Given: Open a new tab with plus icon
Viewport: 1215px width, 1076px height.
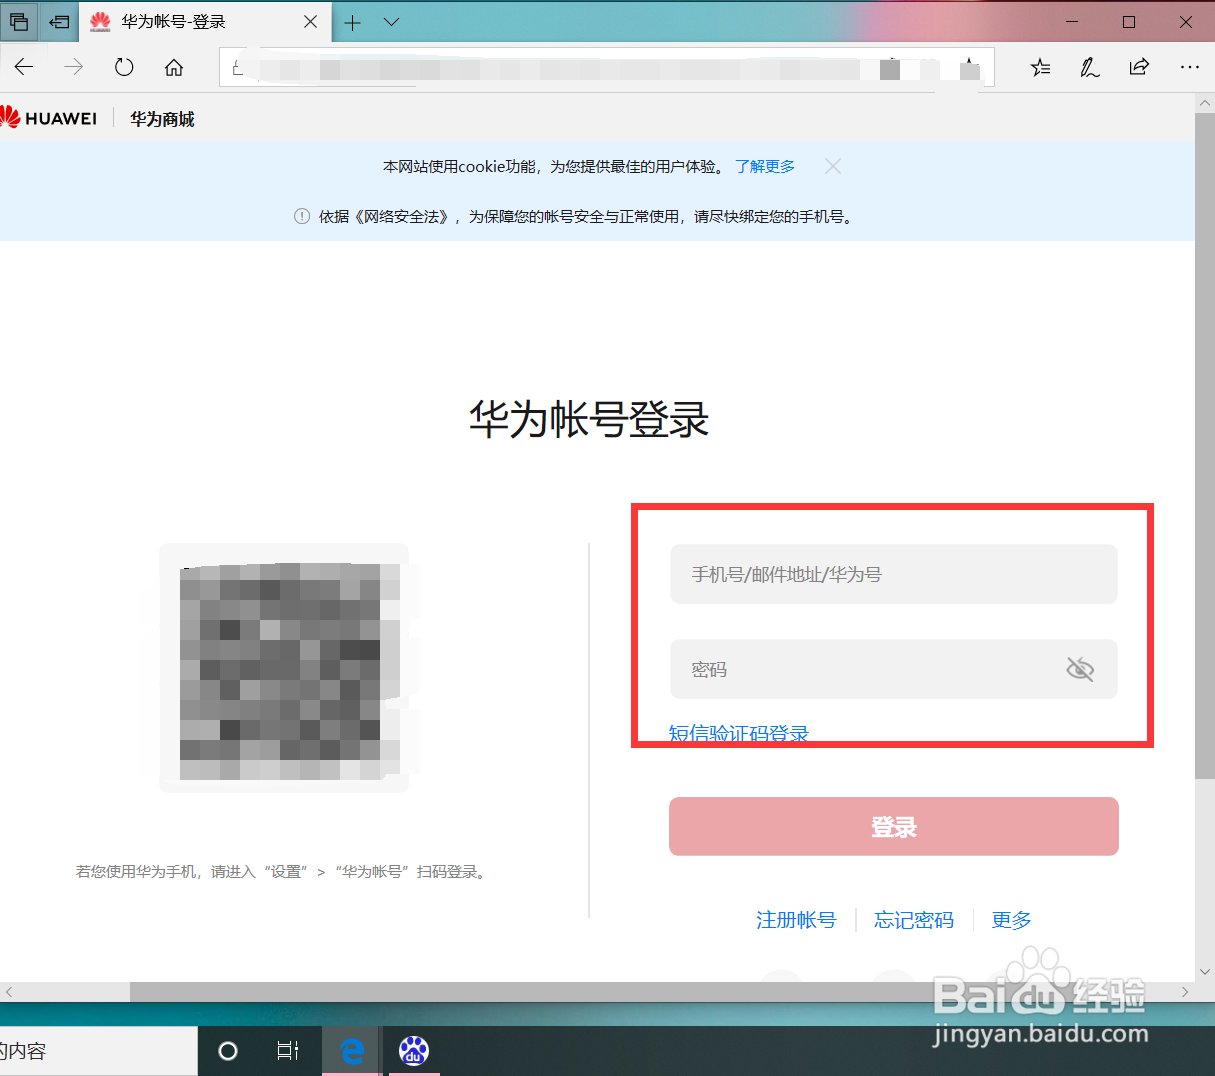Looking at the screenshot, I should [352, 22].
